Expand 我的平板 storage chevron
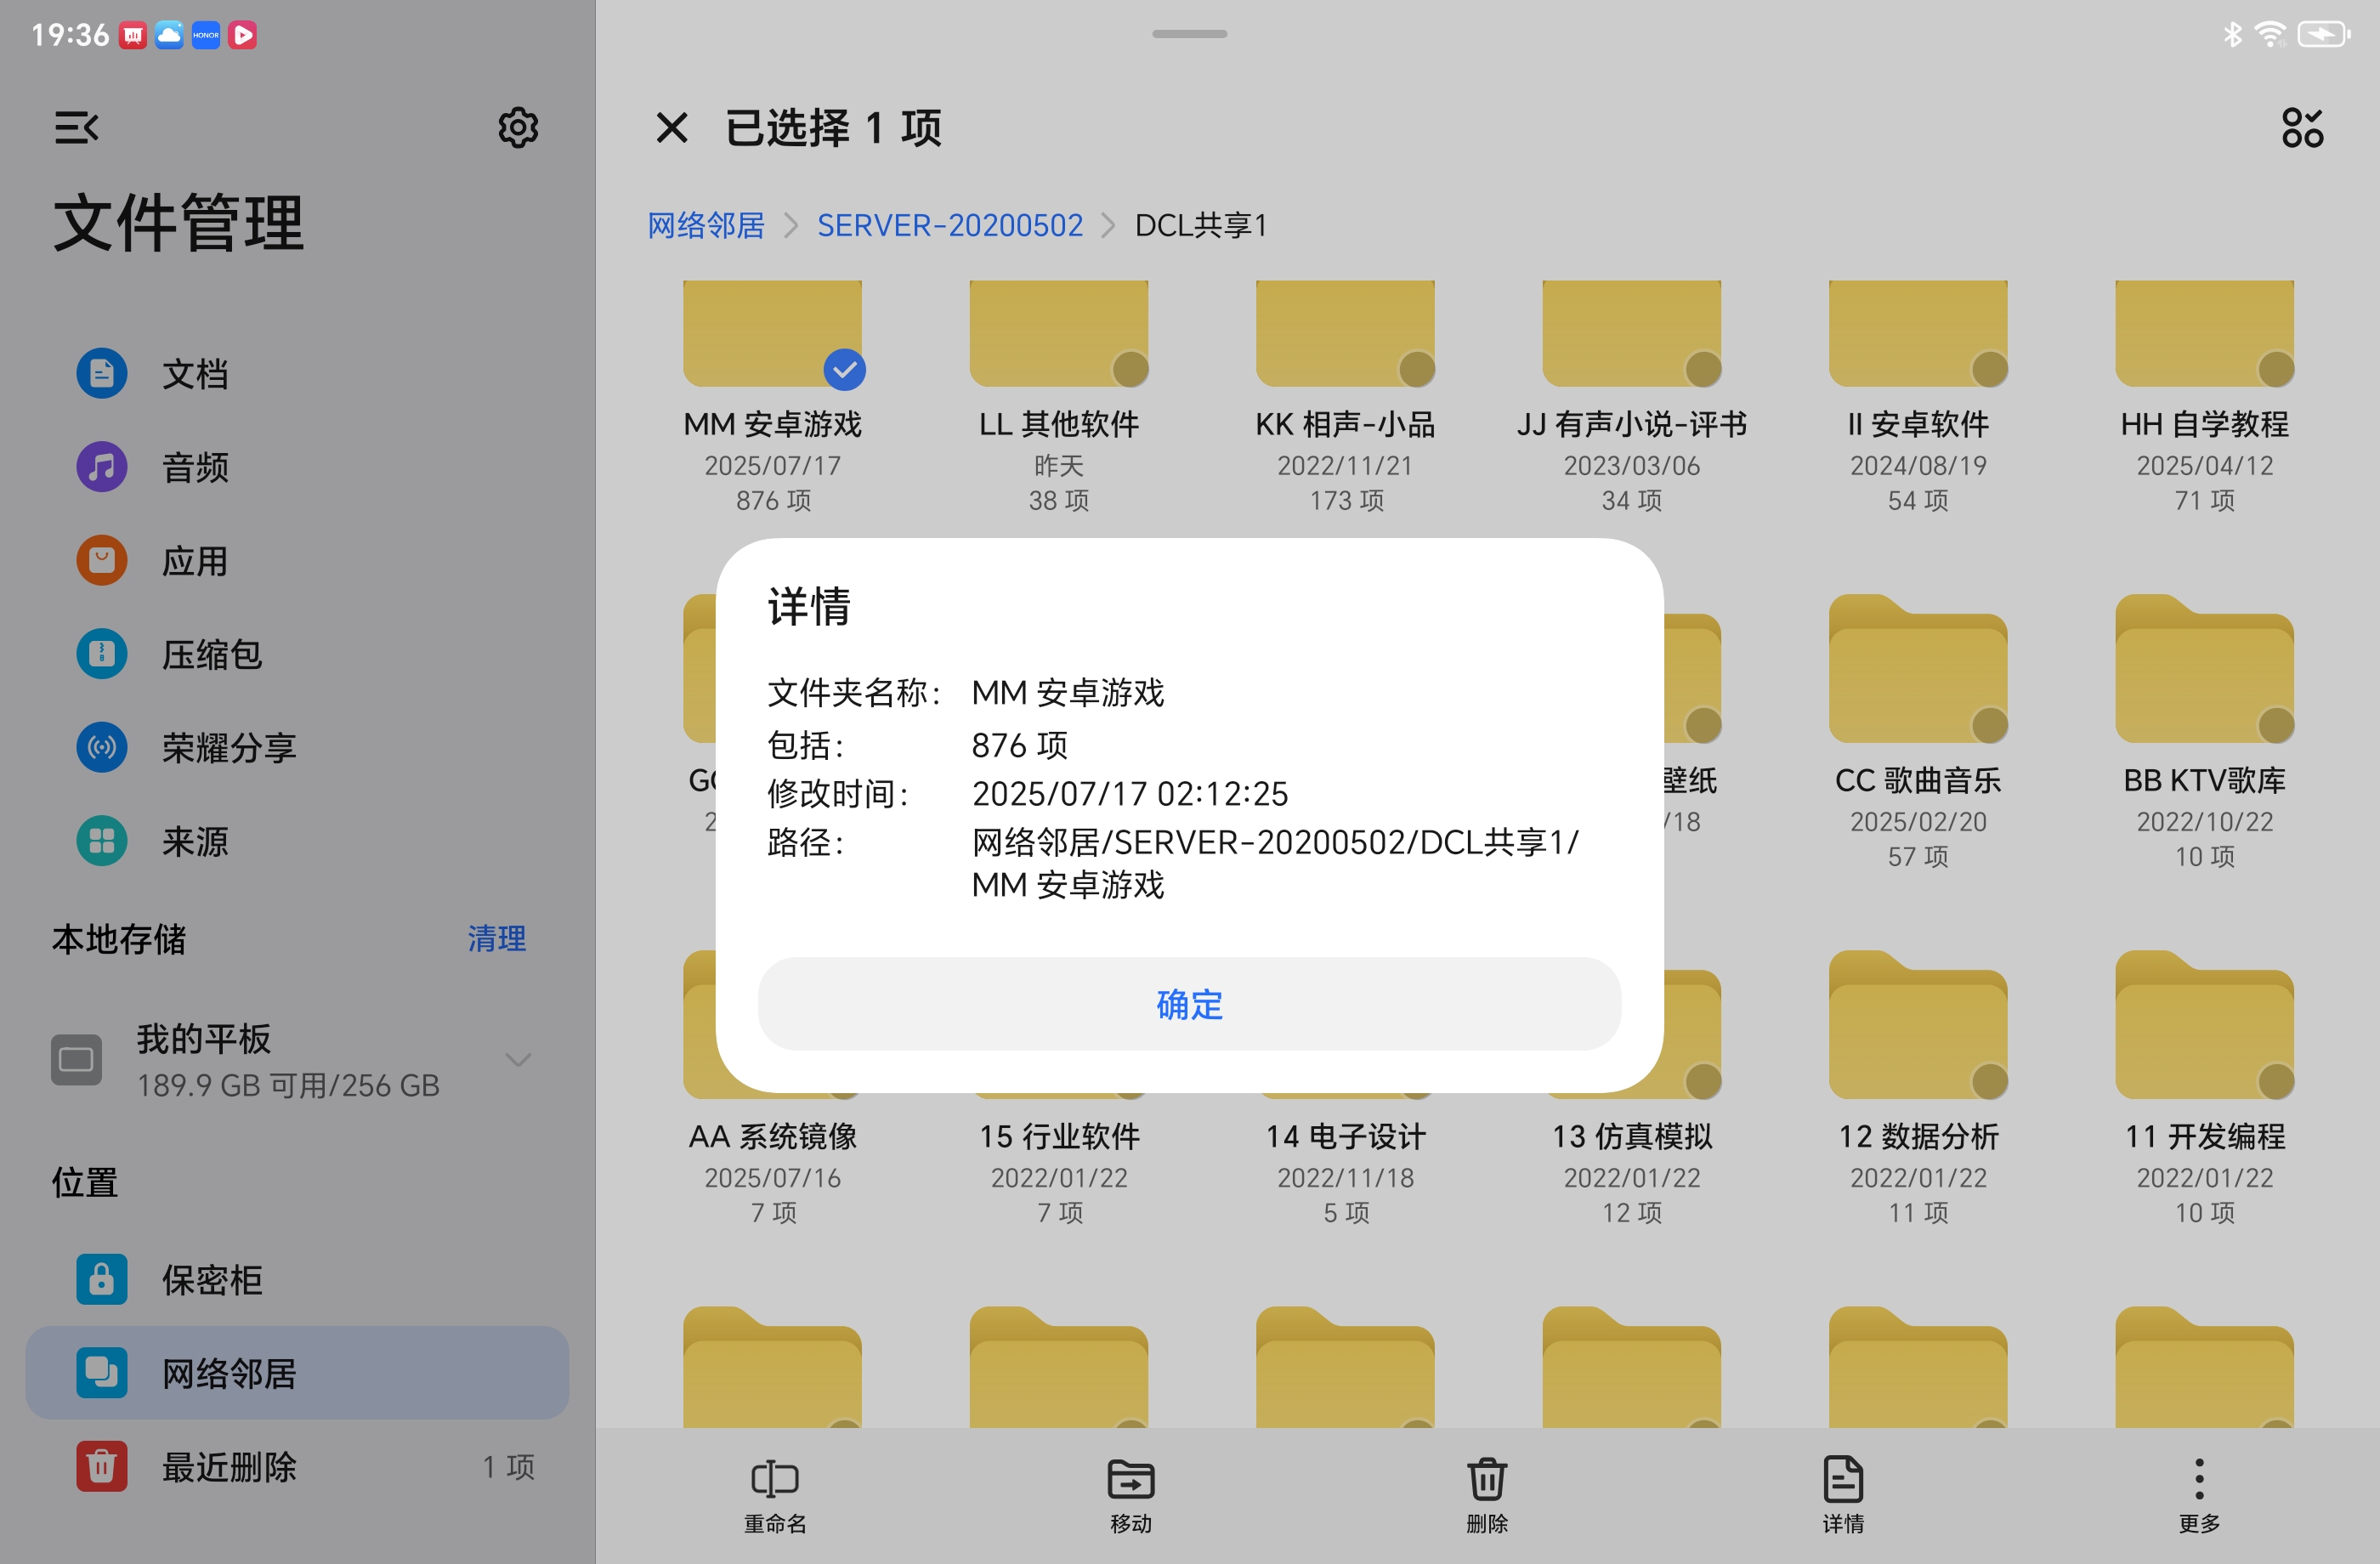2380x1564 pixels. point(518,1060)
